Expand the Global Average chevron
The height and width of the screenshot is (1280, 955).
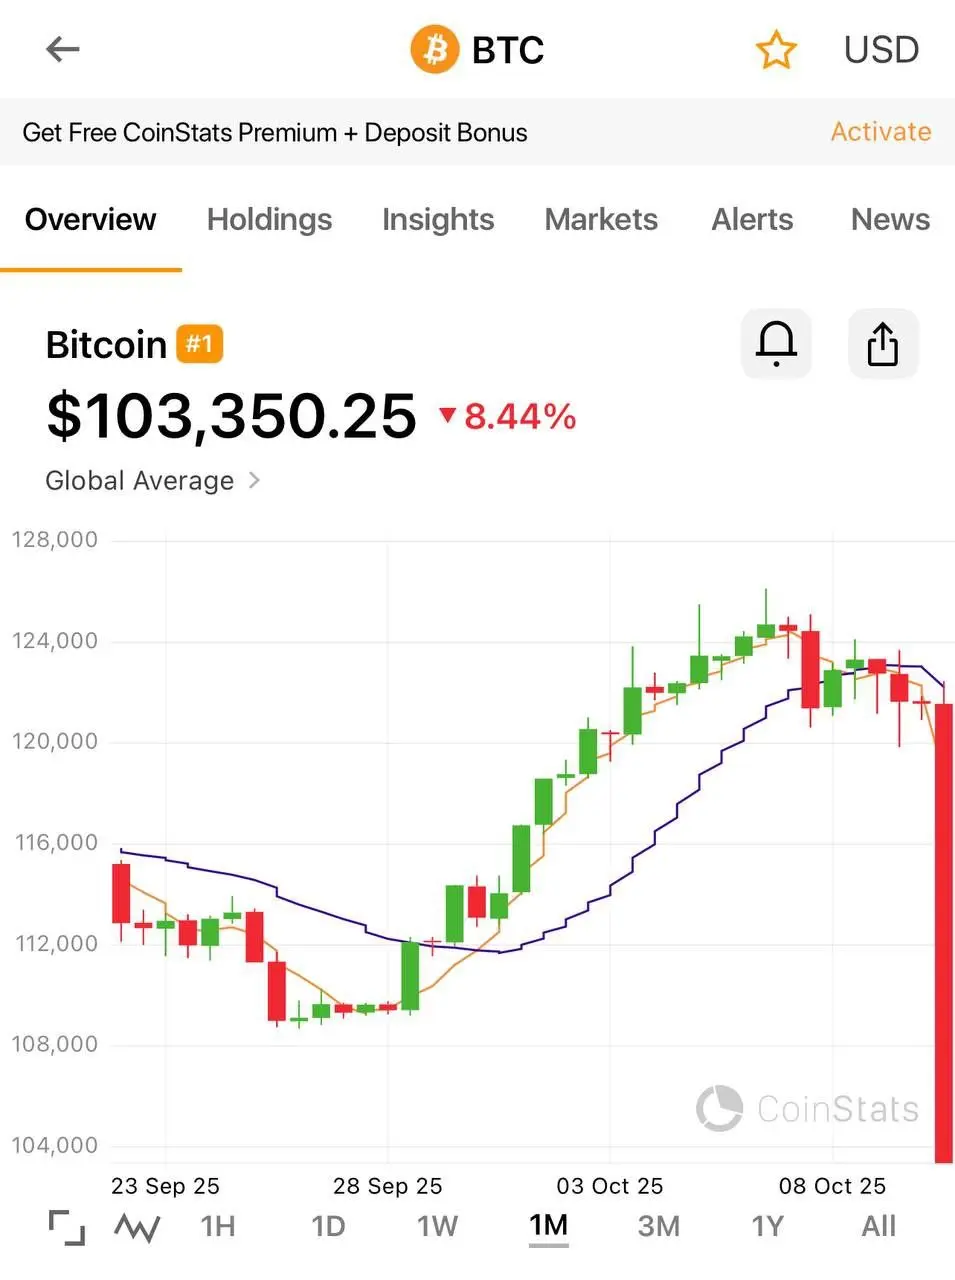coord(254,480)
